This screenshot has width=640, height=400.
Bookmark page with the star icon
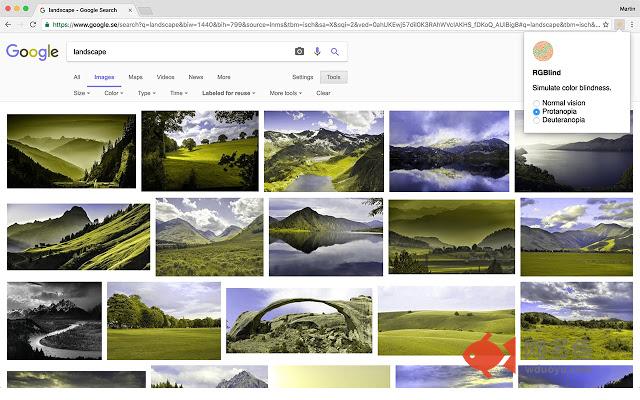click(x=606, y=24)
